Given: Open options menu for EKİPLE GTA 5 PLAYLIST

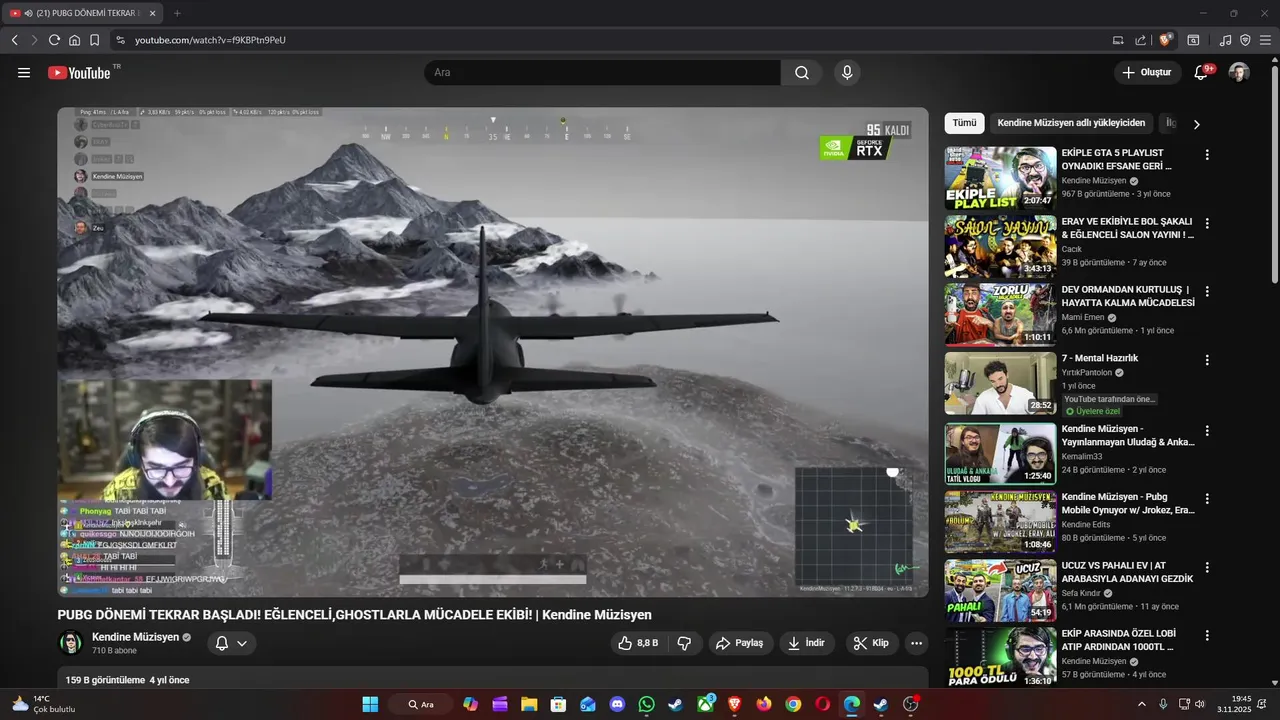Looking at the screenshot, I should (1207, 155).
